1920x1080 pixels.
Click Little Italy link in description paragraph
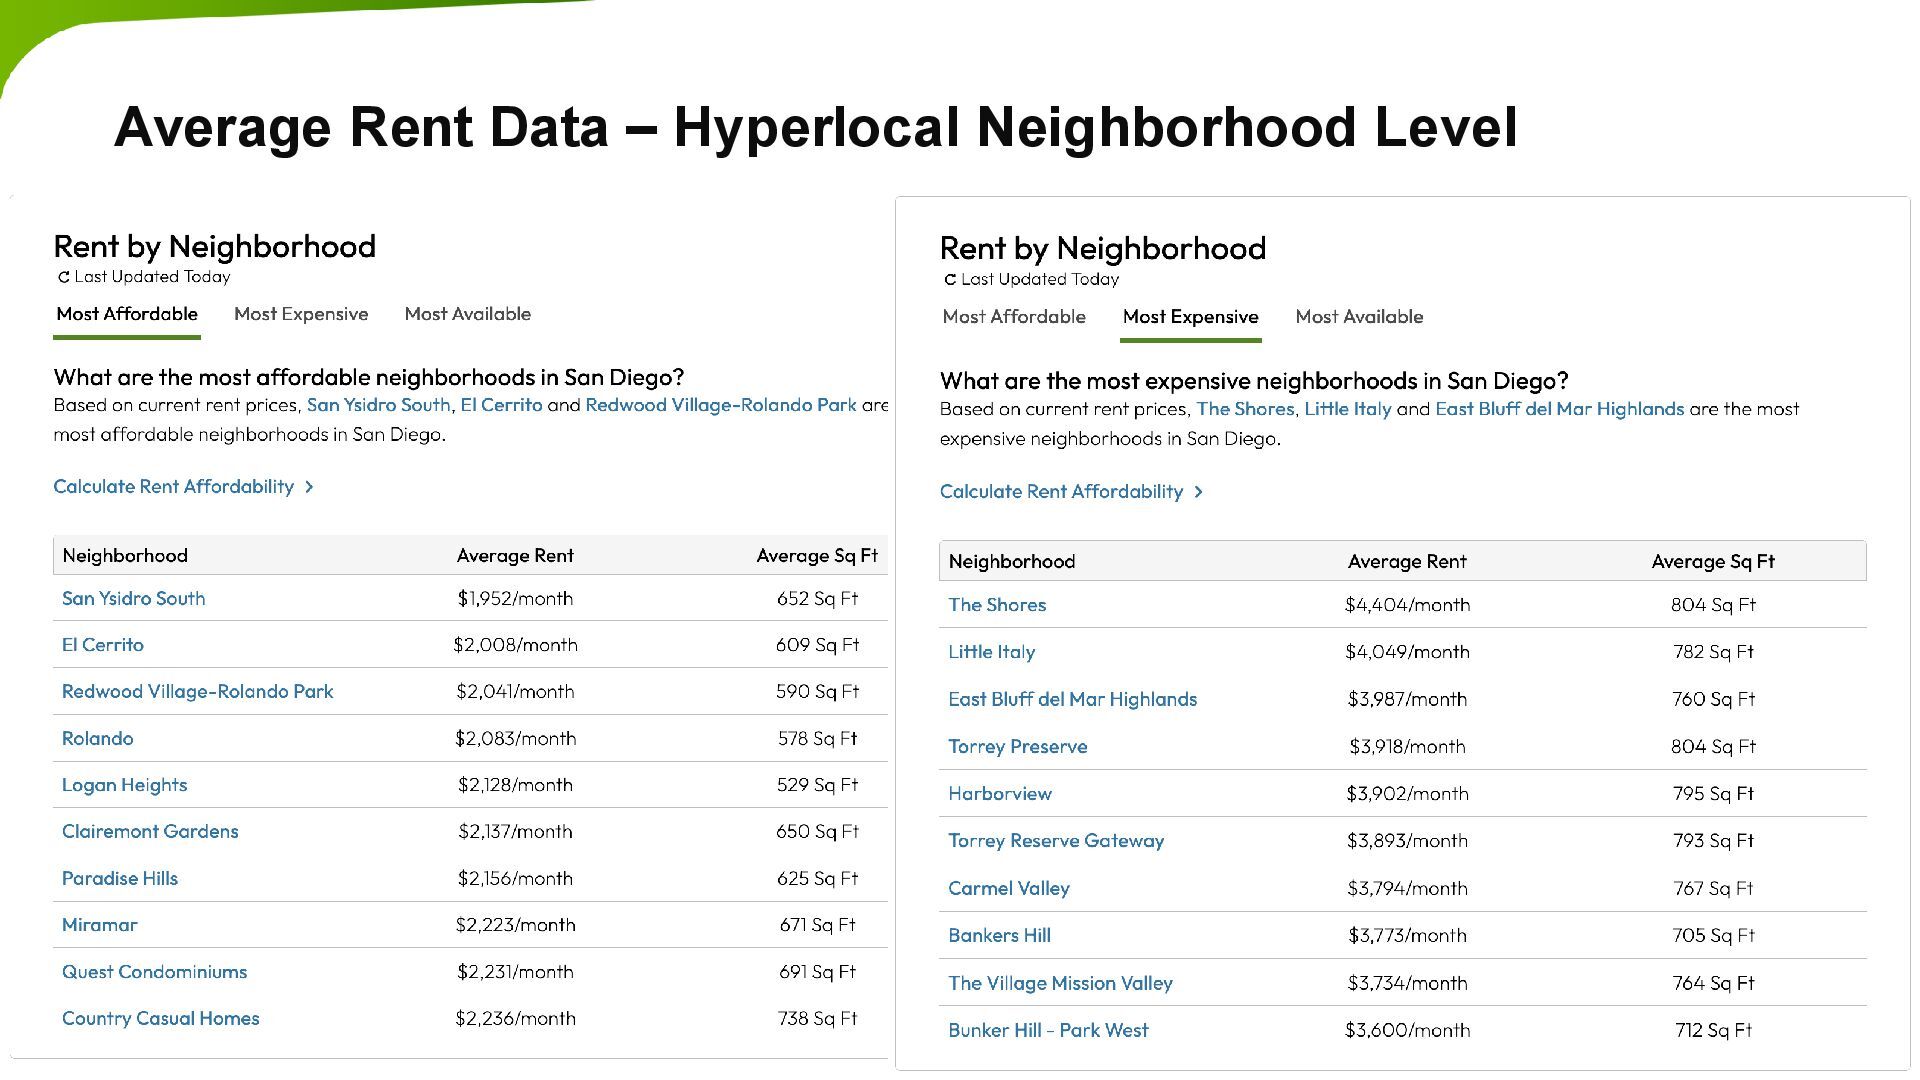click(1347, 409)
